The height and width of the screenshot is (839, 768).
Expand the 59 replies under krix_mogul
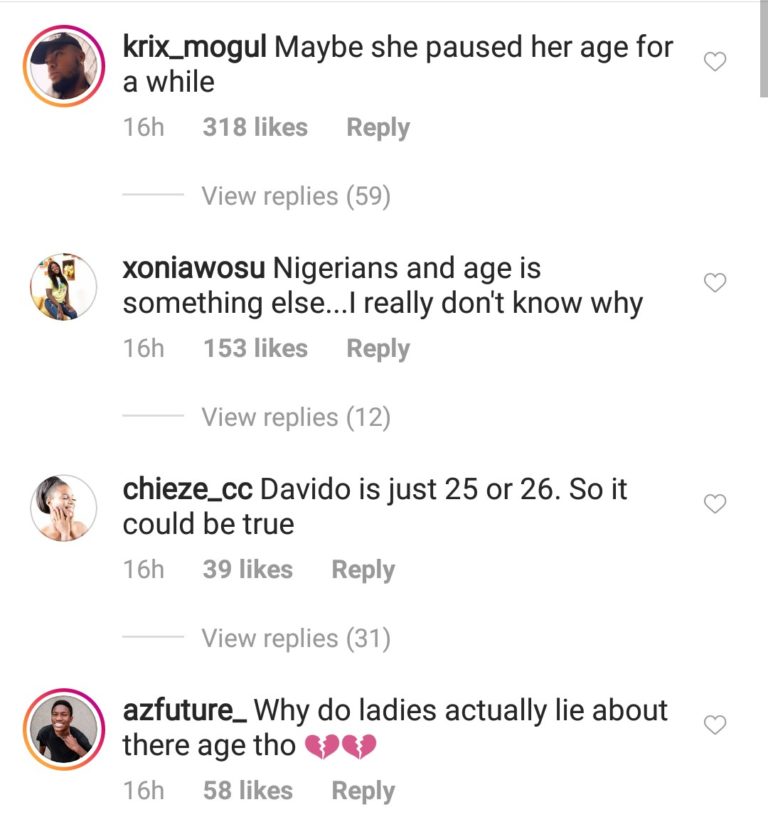(x=295, y=196)
